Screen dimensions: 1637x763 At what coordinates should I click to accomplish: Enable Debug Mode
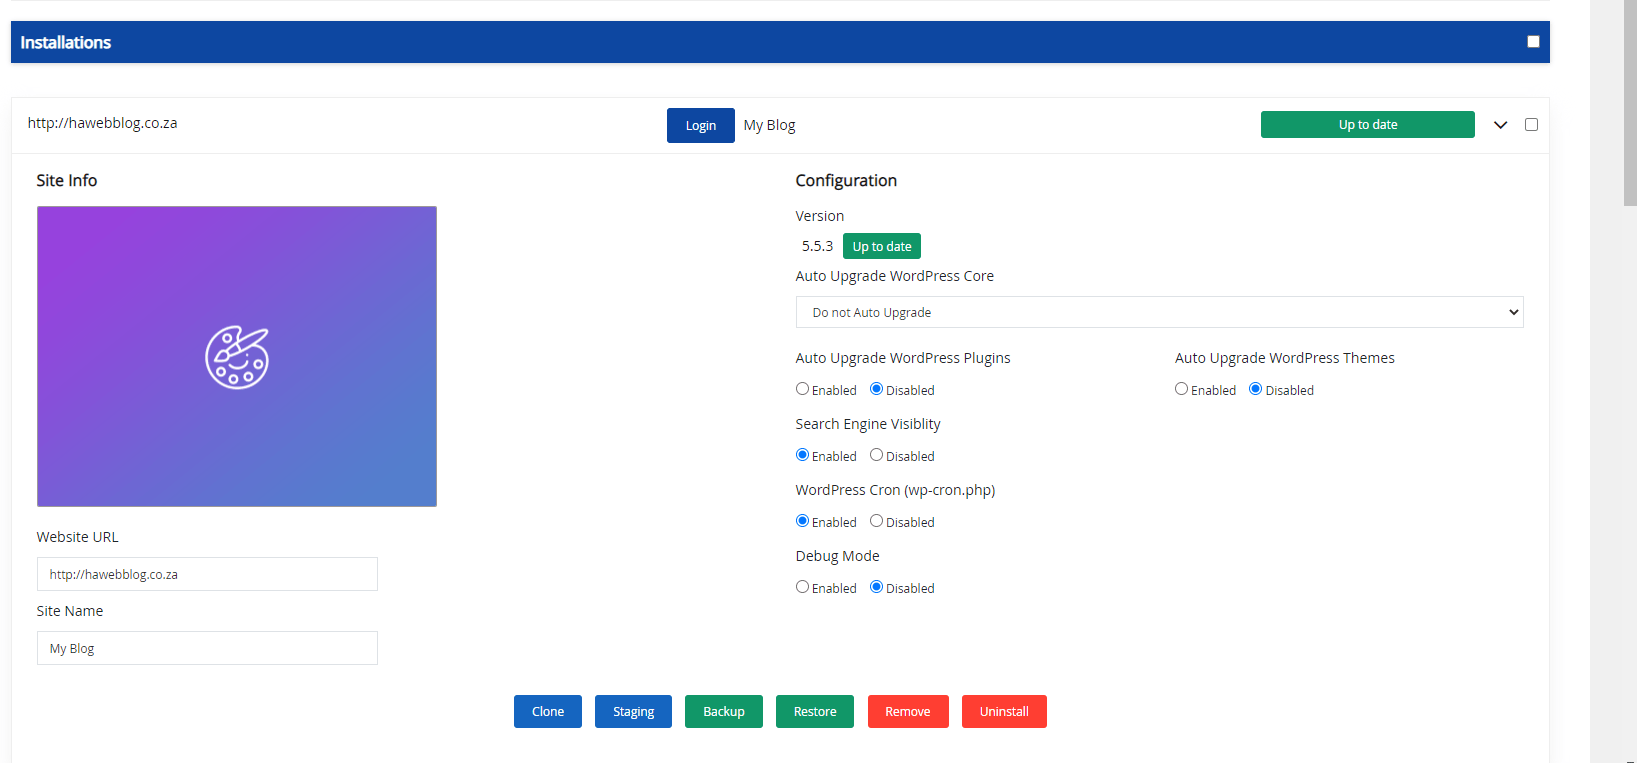click(x=802, y=587)
